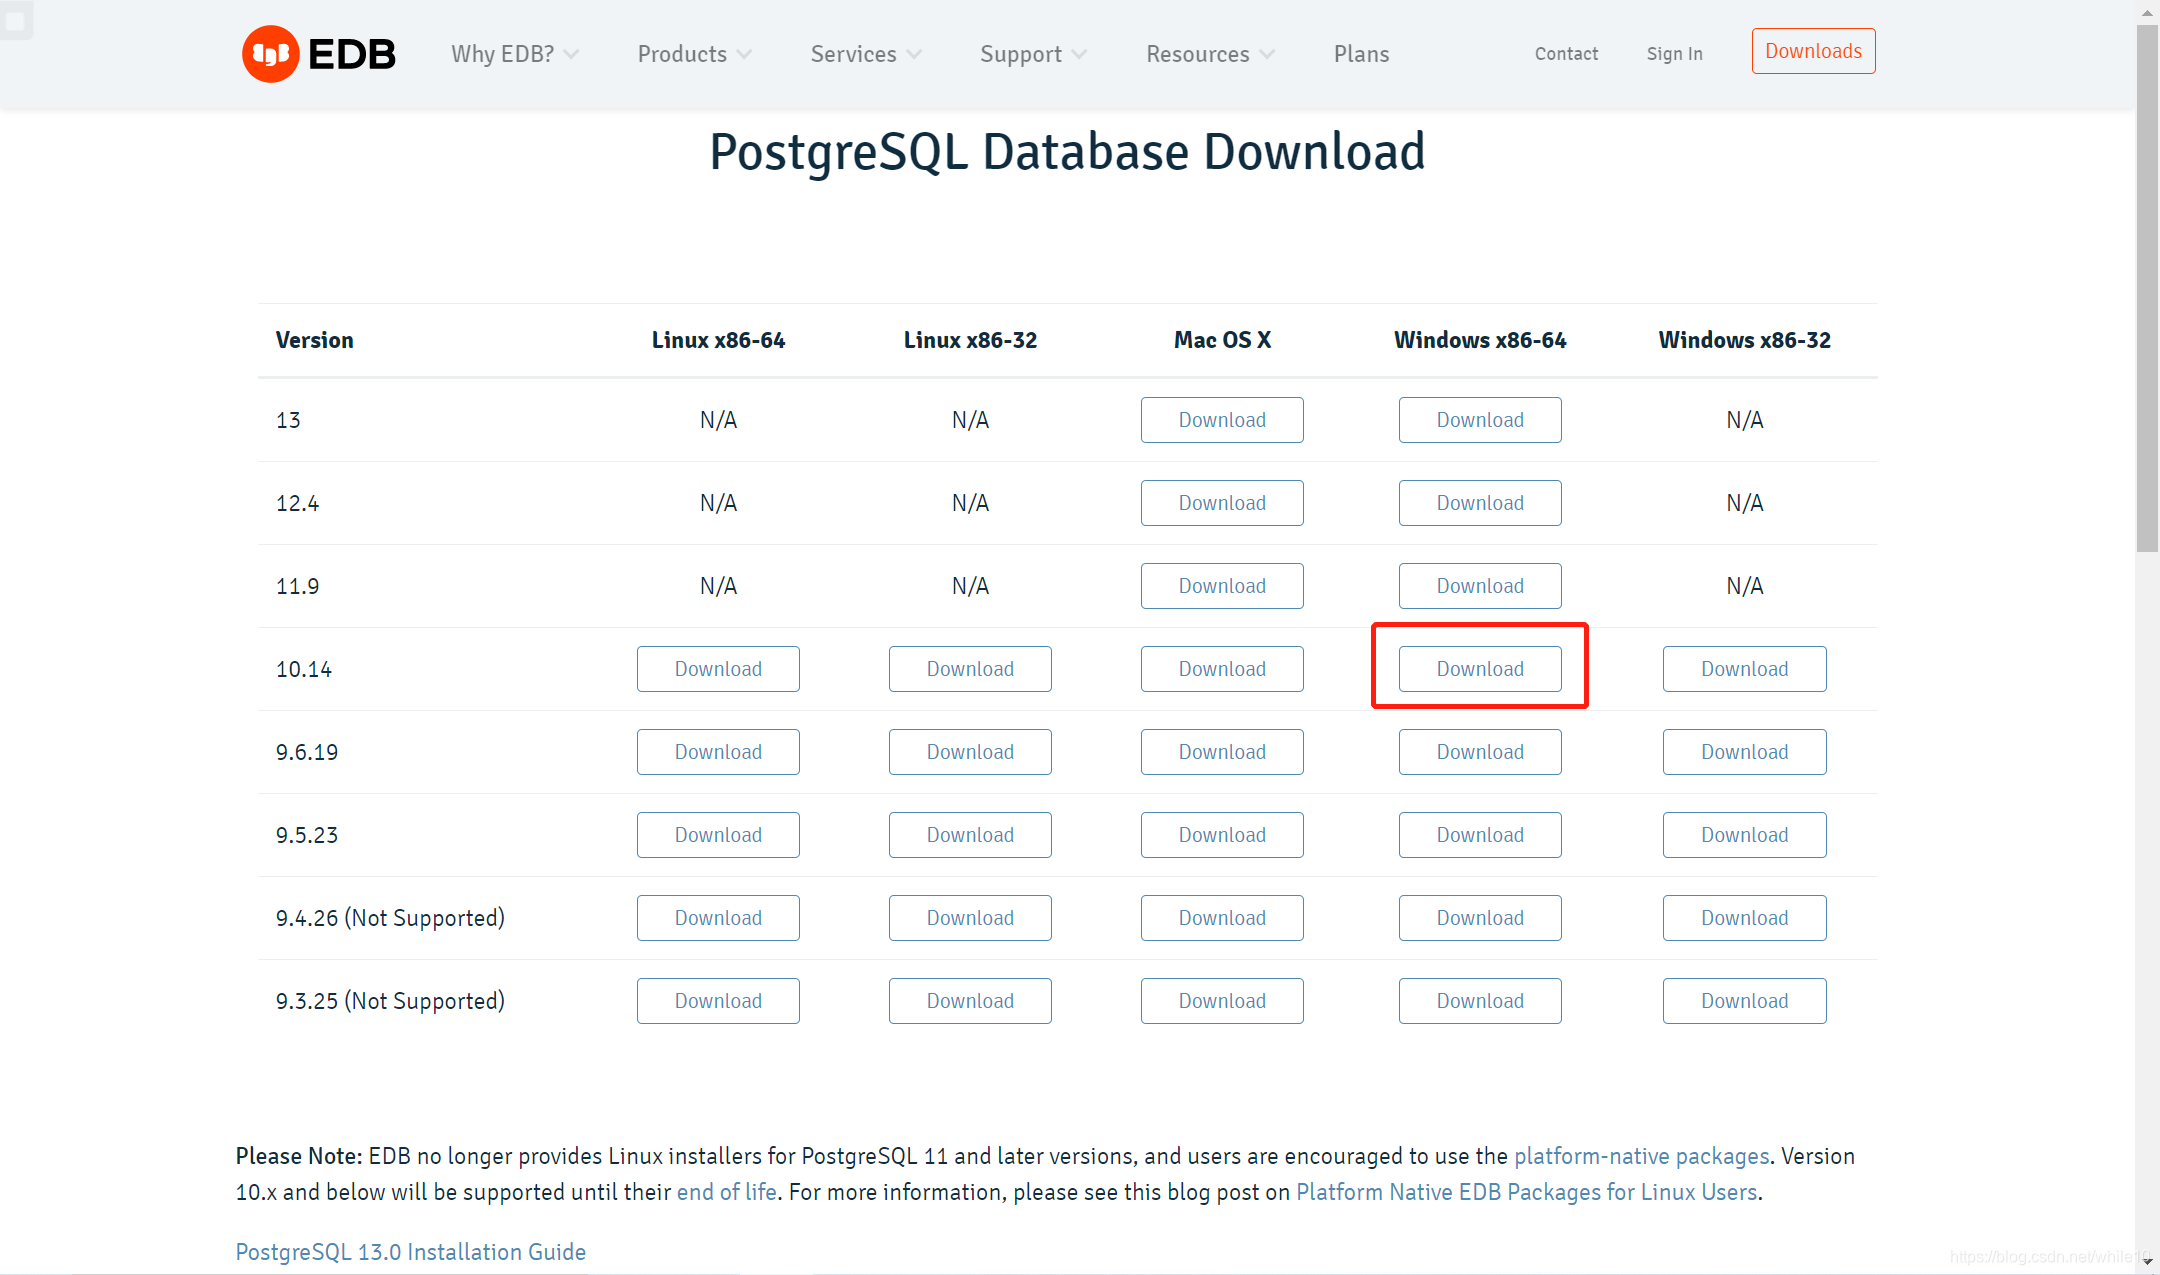This screenshot has width=2160, height=1275.
Task: Expand the Products menu
Action: coord(694,54)
